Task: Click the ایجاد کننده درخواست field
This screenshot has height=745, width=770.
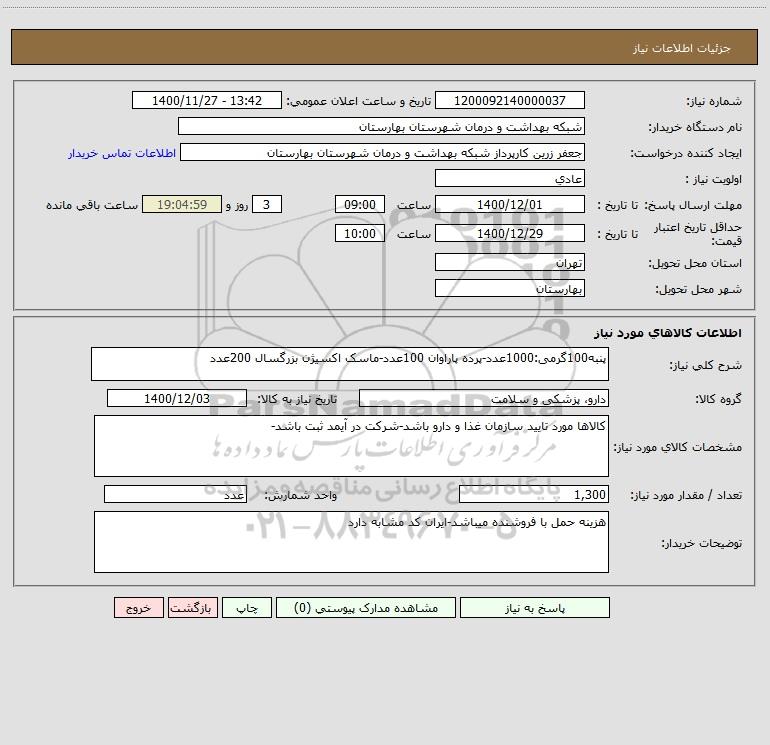Action: coord(383,153)
